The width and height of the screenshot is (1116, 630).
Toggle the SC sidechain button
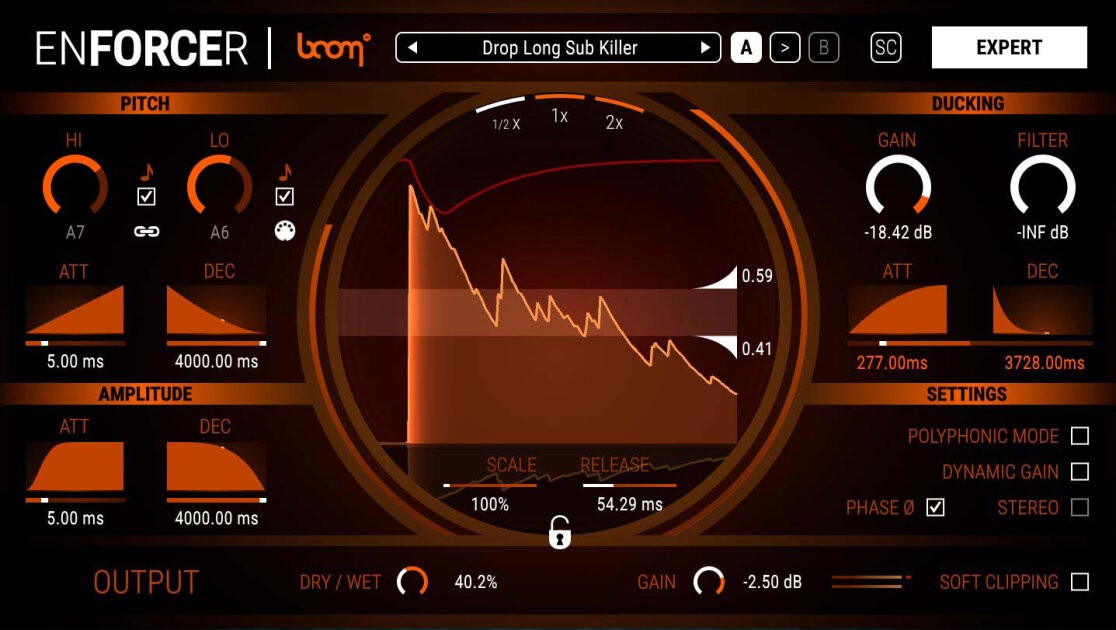885,48
